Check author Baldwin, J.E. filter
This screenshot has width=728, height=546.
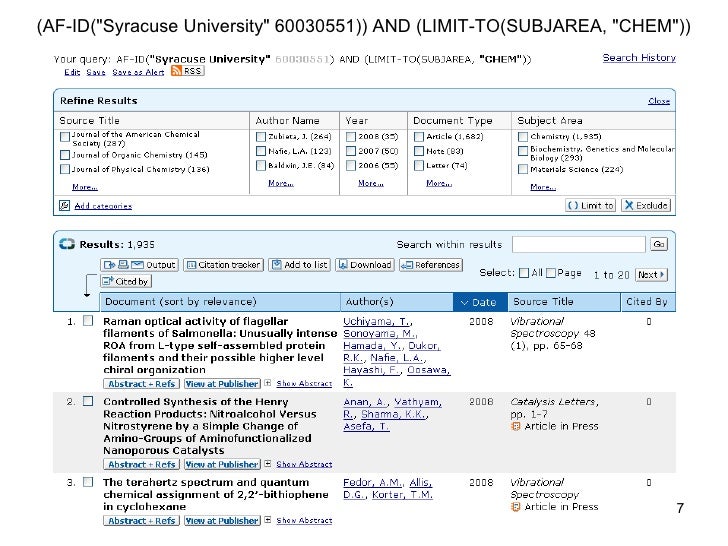(x=261, y=165)
